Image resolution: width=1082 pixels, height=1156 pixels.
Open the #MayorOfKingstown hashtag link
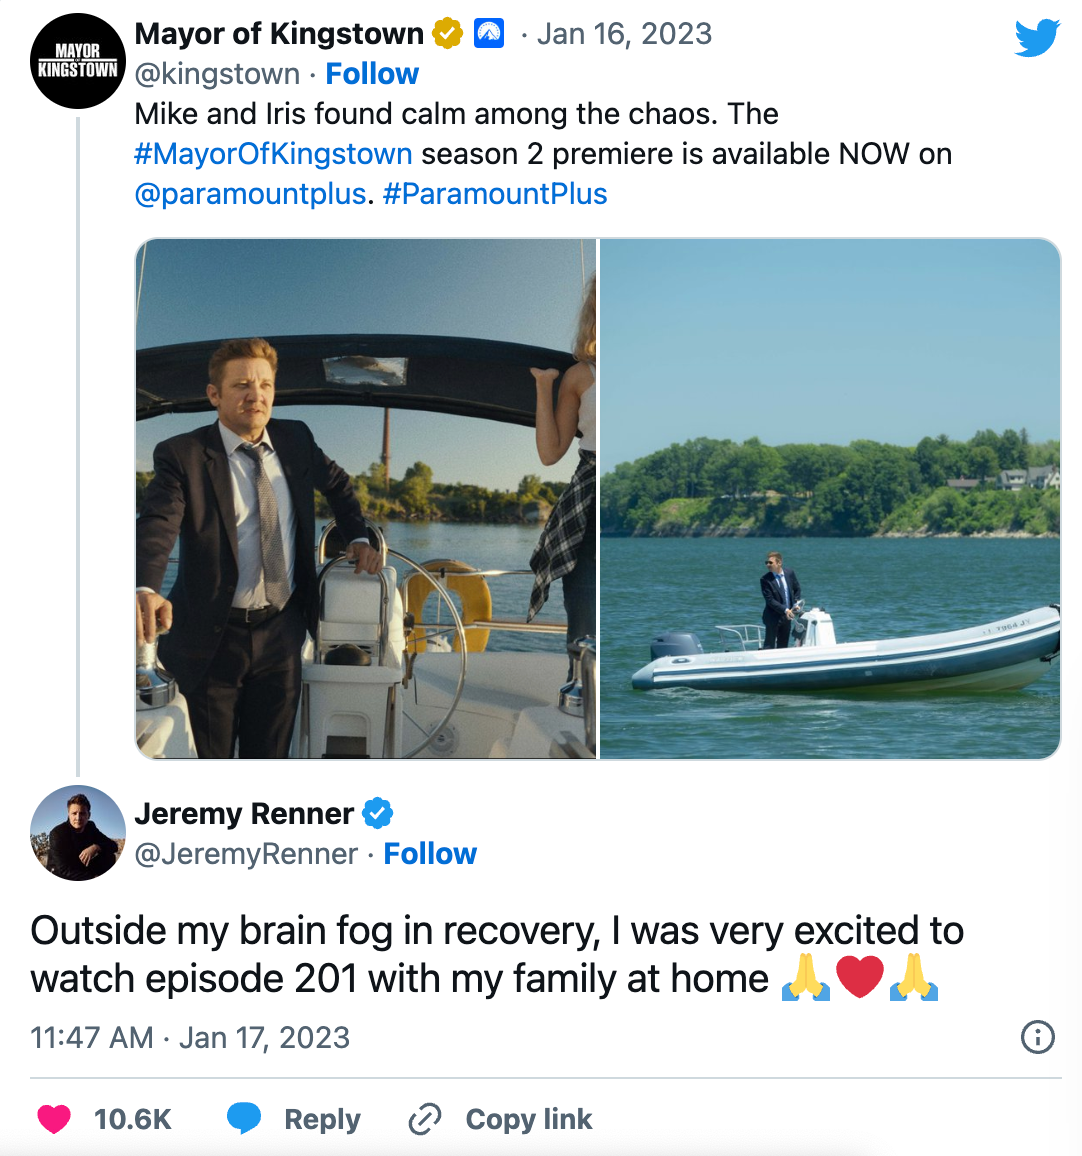270,153
